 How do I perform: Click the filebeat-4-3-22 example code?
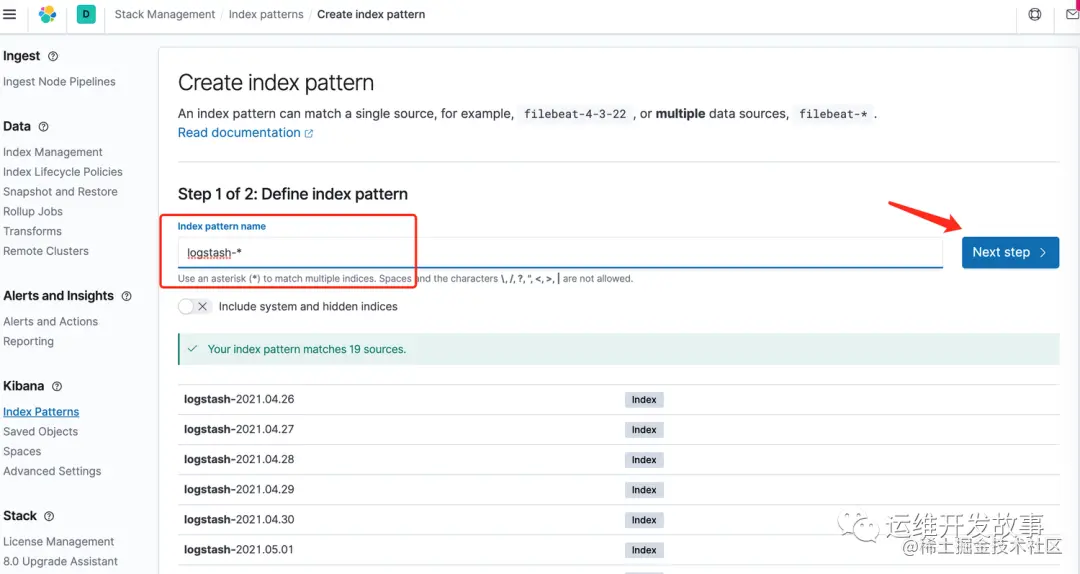click(x=575, y=114)
